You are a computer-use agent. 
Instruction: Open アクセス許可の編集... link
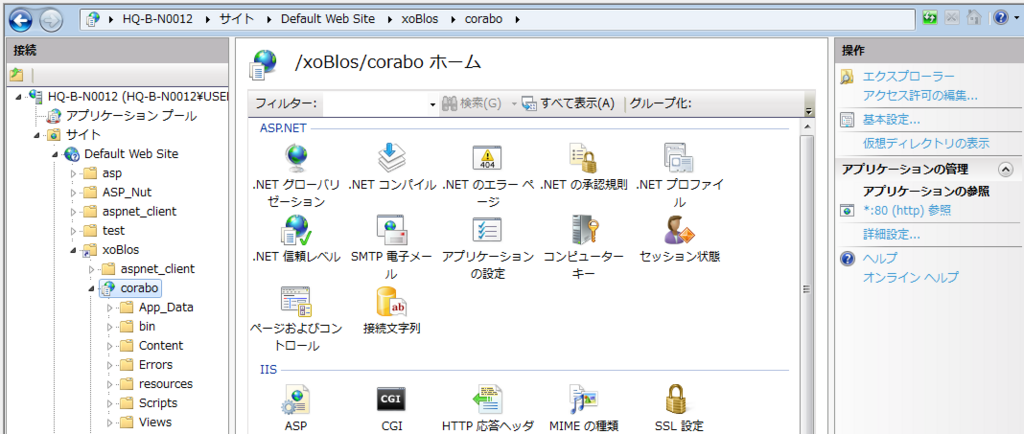[920, 96]
